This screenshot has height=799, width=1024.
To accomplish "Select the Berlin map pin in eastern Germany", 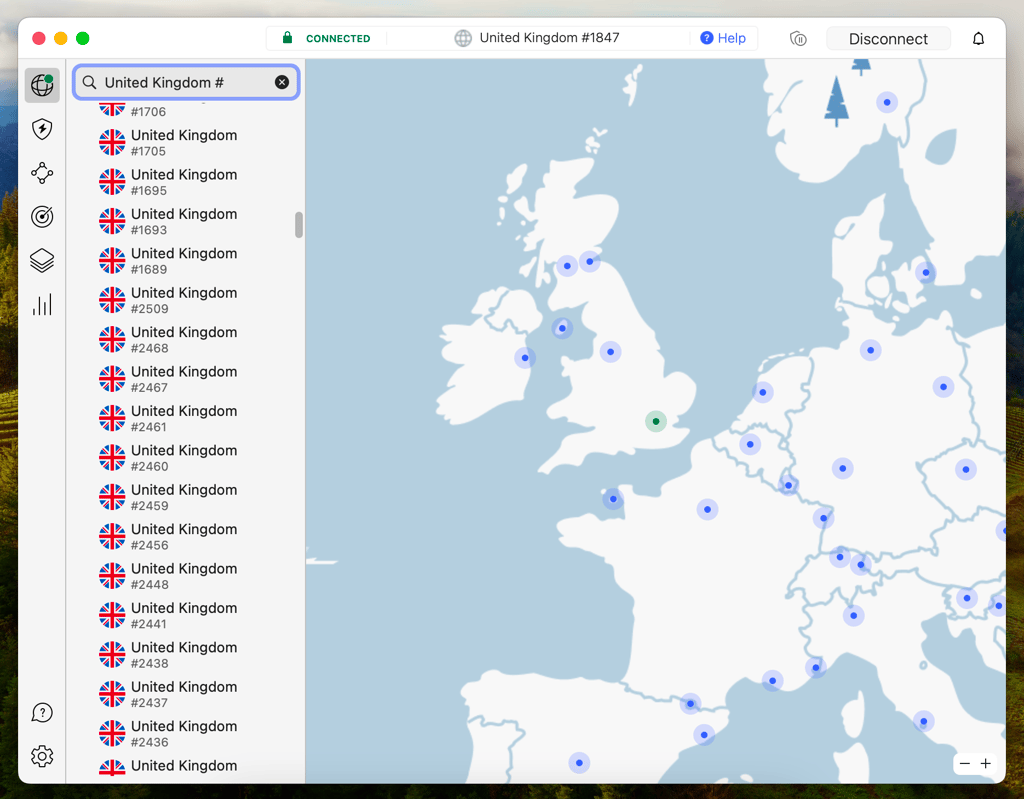I will coord(943,387).
